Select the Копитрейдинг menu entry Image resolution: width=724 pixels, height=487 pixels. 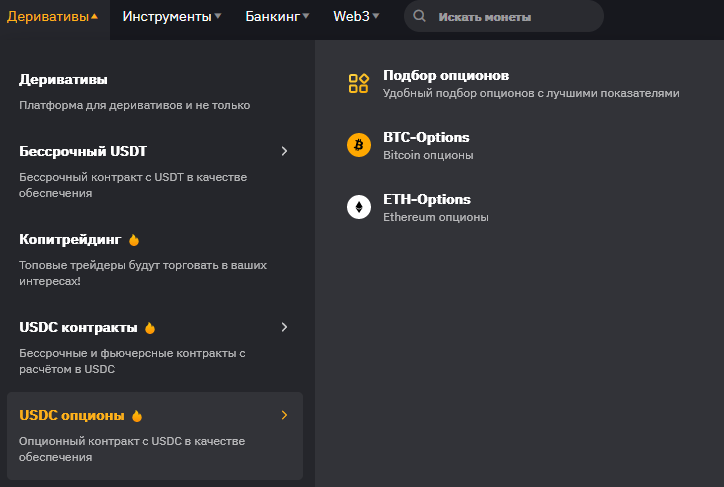70,240
